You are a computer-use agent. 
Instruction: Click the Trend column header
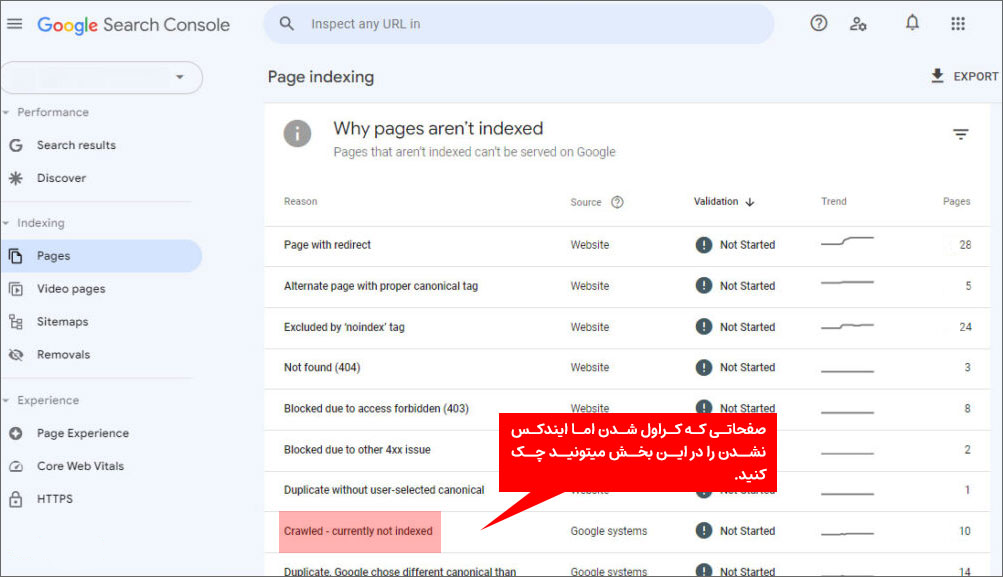coord(833,202)
